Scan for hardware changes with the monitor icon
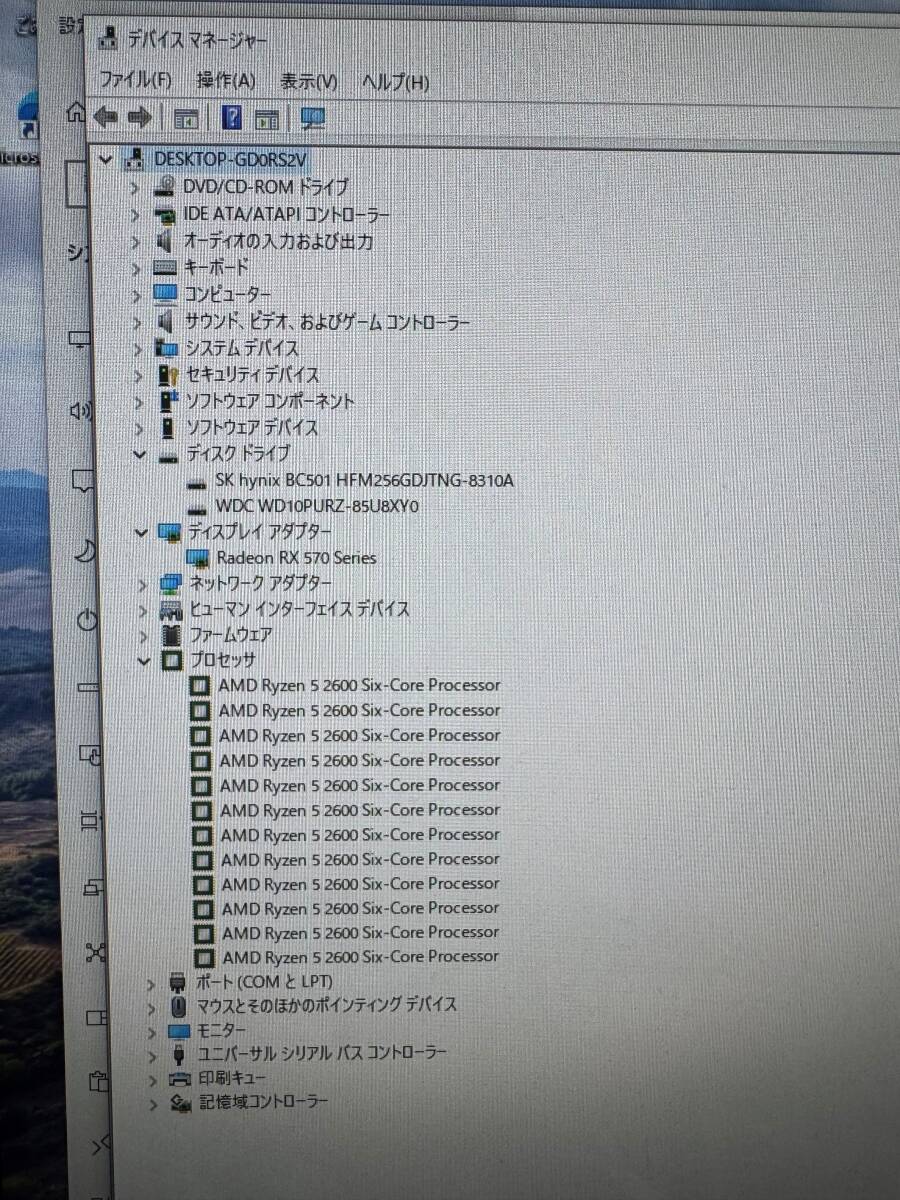 click(x=313, y=120)
